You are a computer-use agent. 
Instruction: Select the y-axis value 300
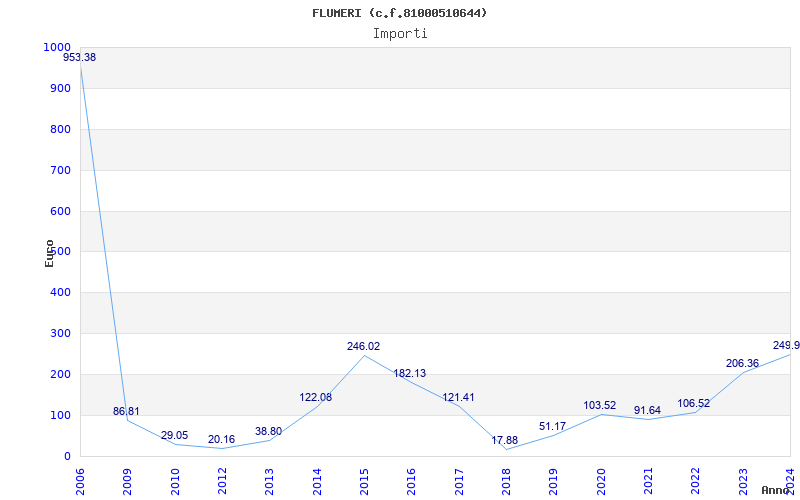[60, 333]
